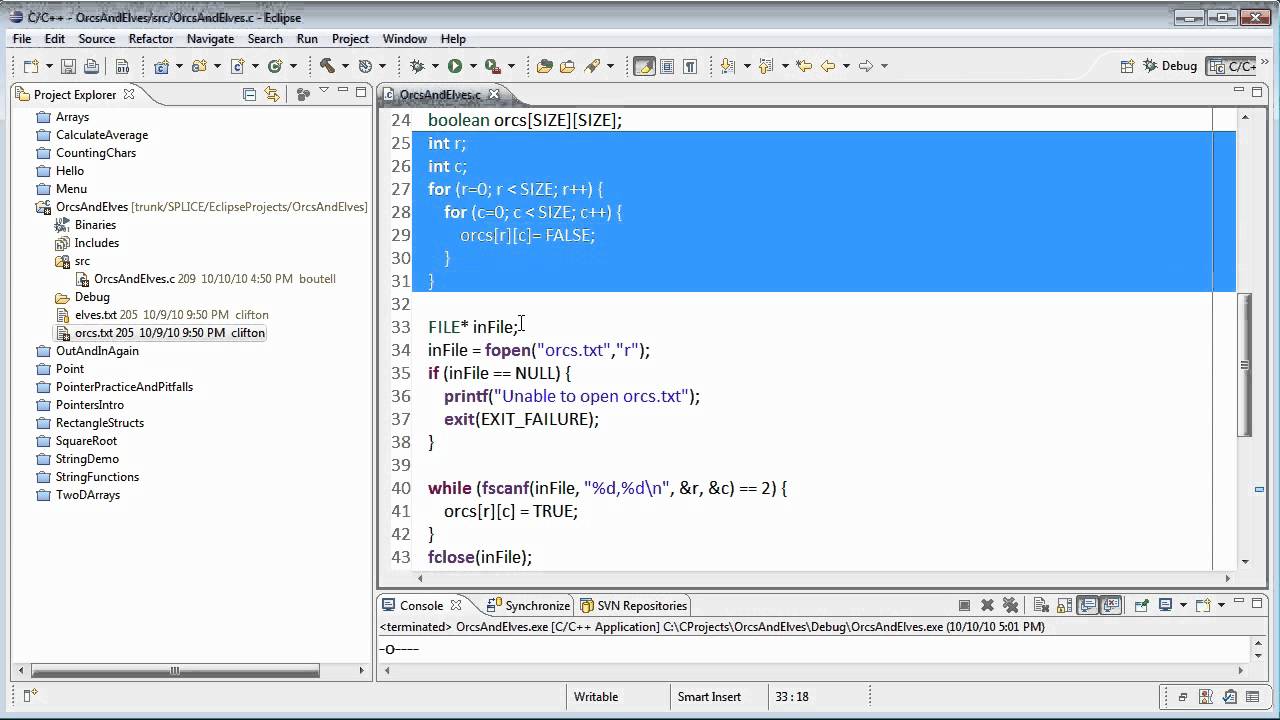Open the Project menu
This screenshot has width=1280, height=720.
point(350,39)
